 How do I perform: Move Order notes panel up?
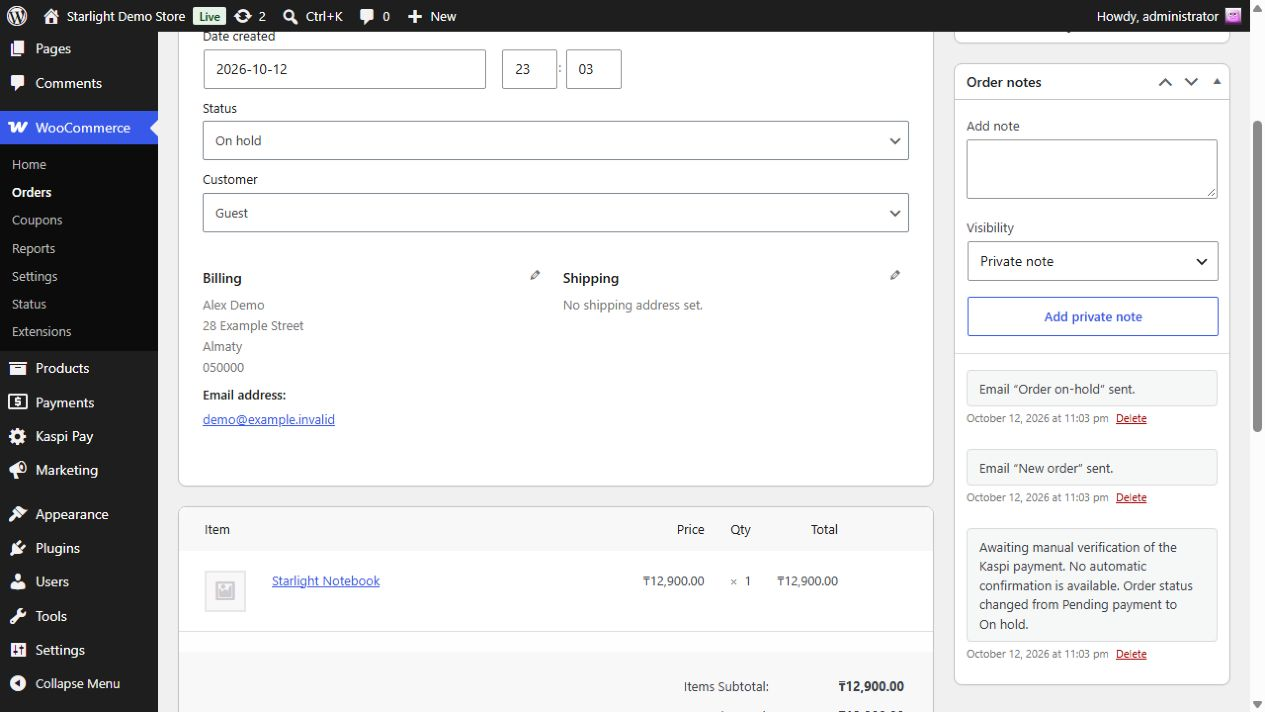[x=1165, y=82]
